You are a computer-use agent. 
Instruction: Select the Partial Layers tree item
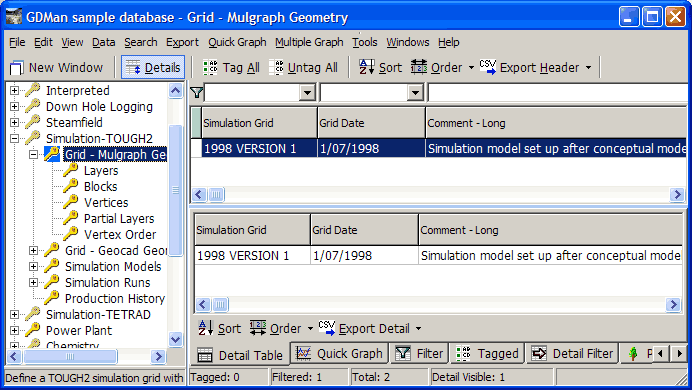(119, 218)
